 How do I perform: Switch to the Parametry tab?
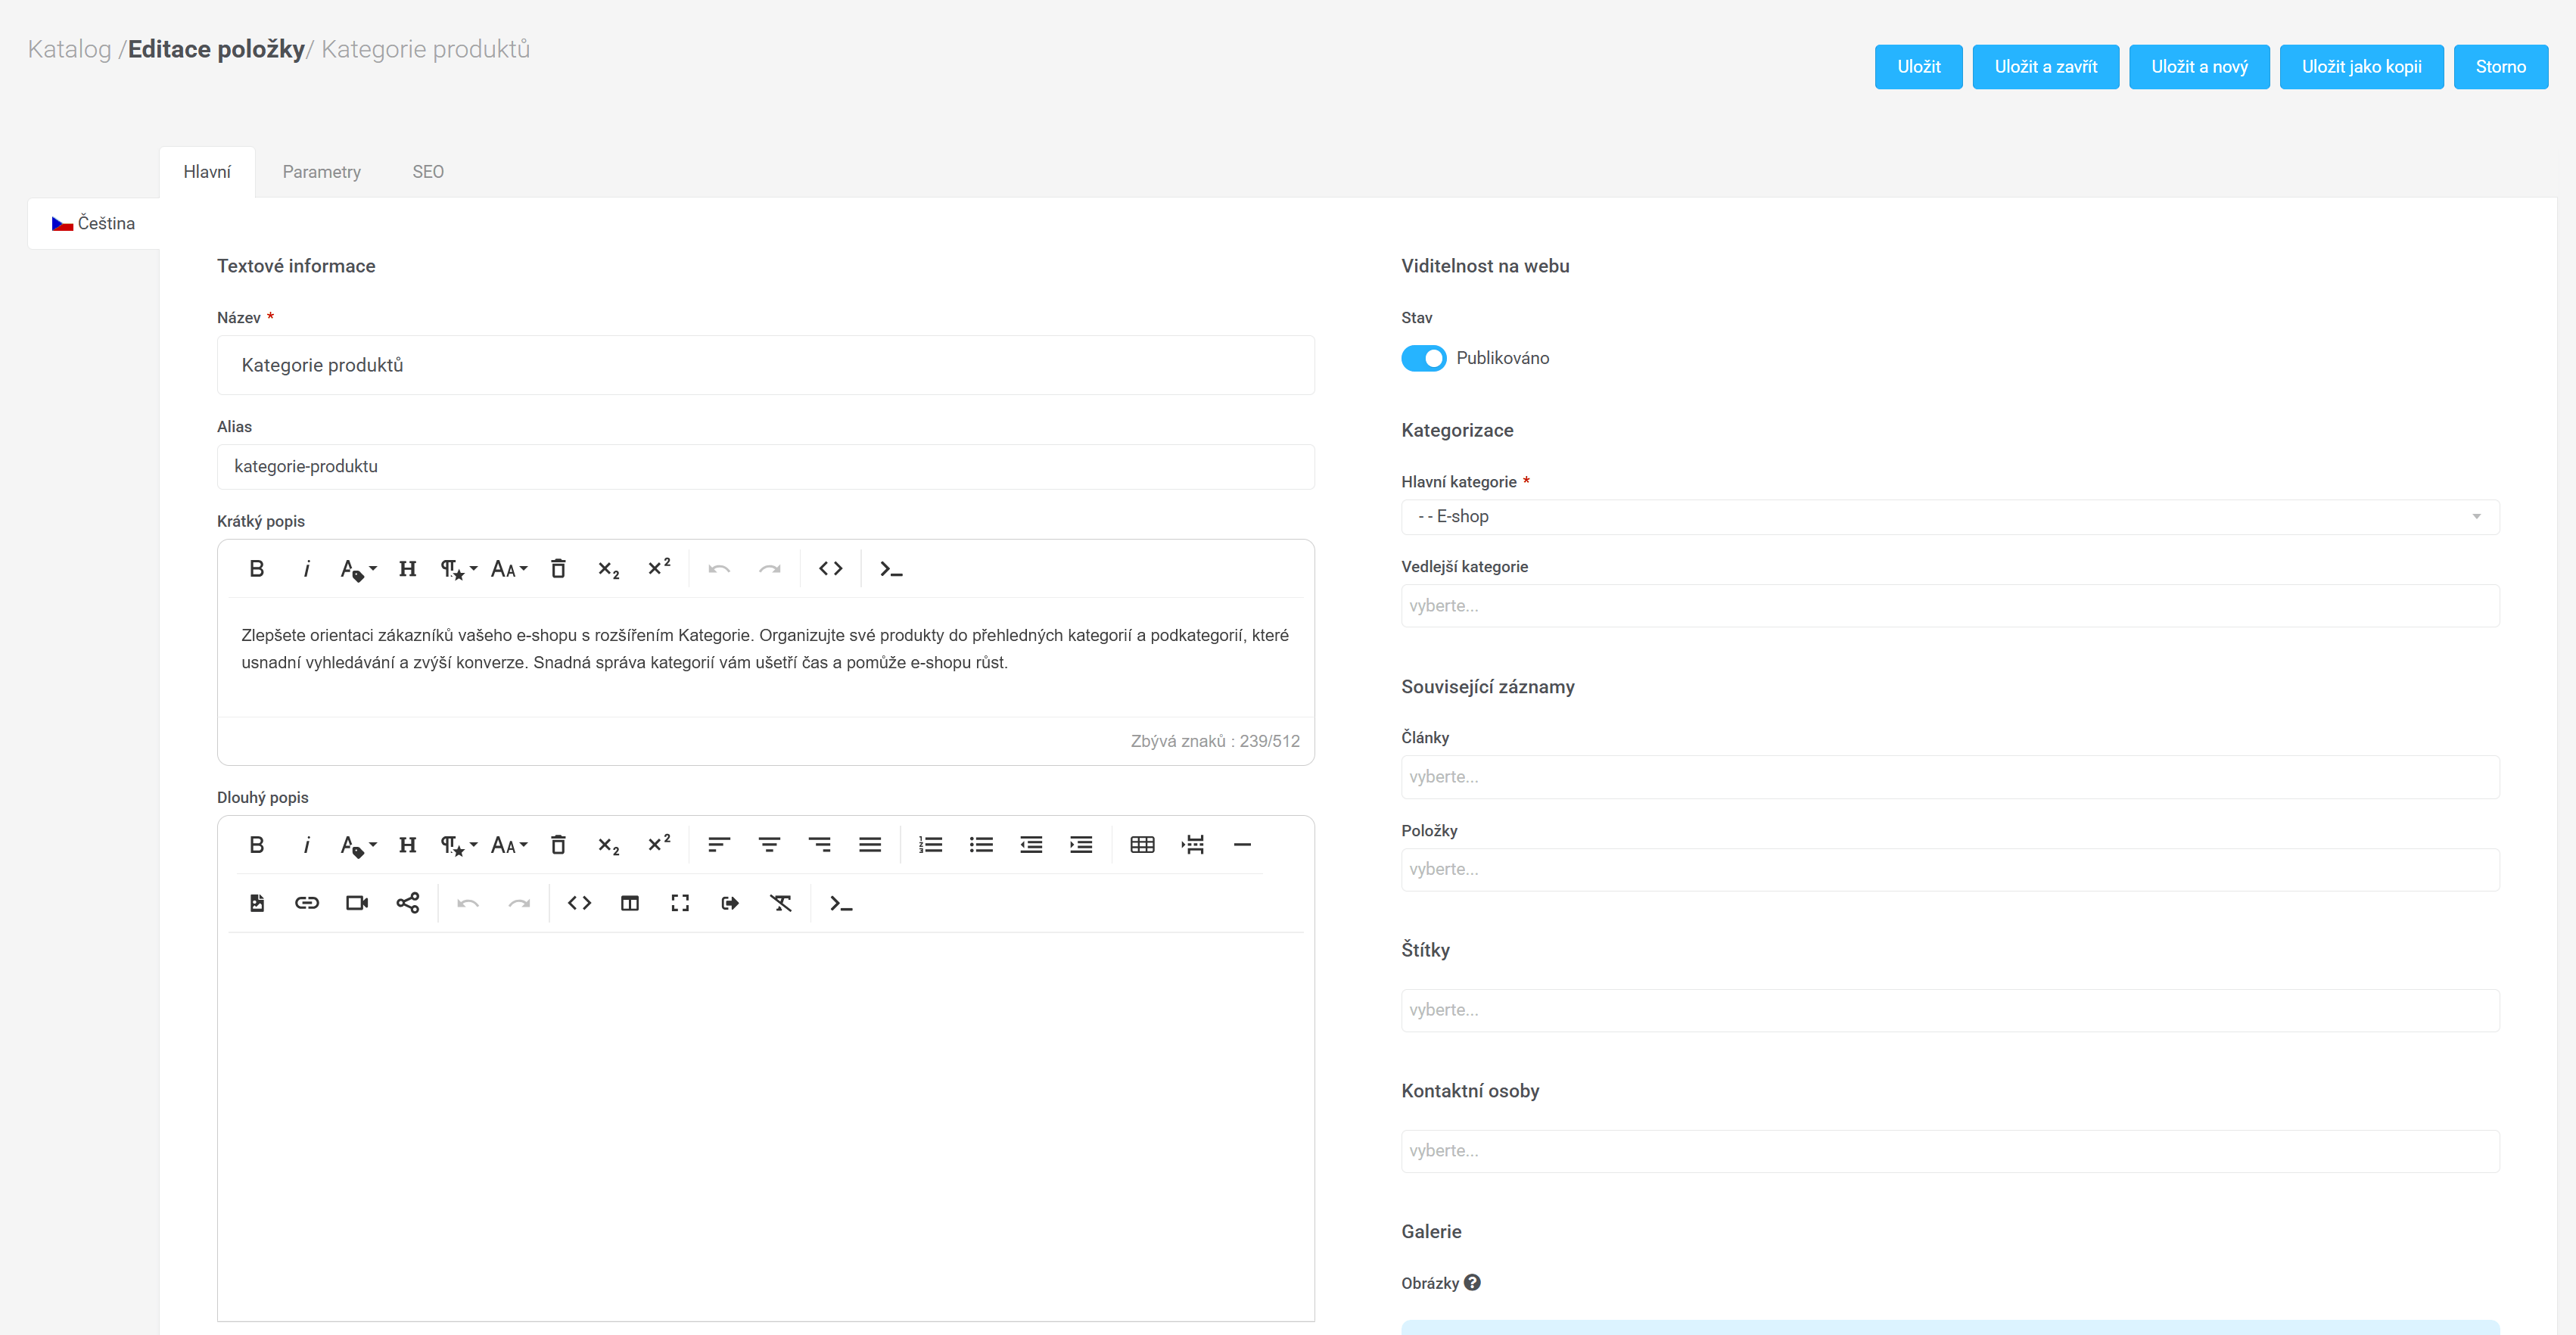coord(321,172)
